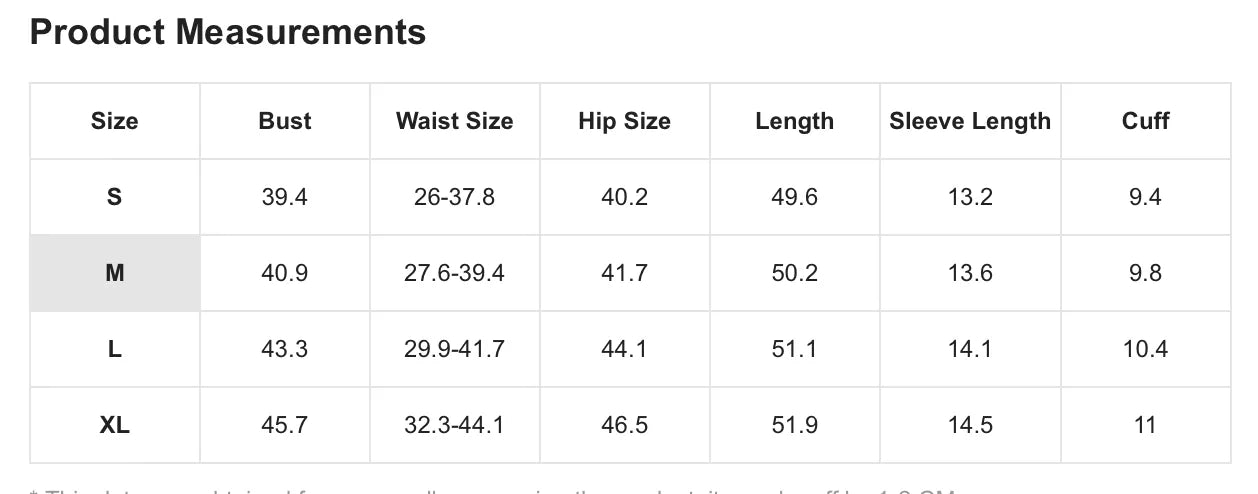1258x494 pixels.
Task: Click length value 51.9 for size XL
Action: coord(794,425)
